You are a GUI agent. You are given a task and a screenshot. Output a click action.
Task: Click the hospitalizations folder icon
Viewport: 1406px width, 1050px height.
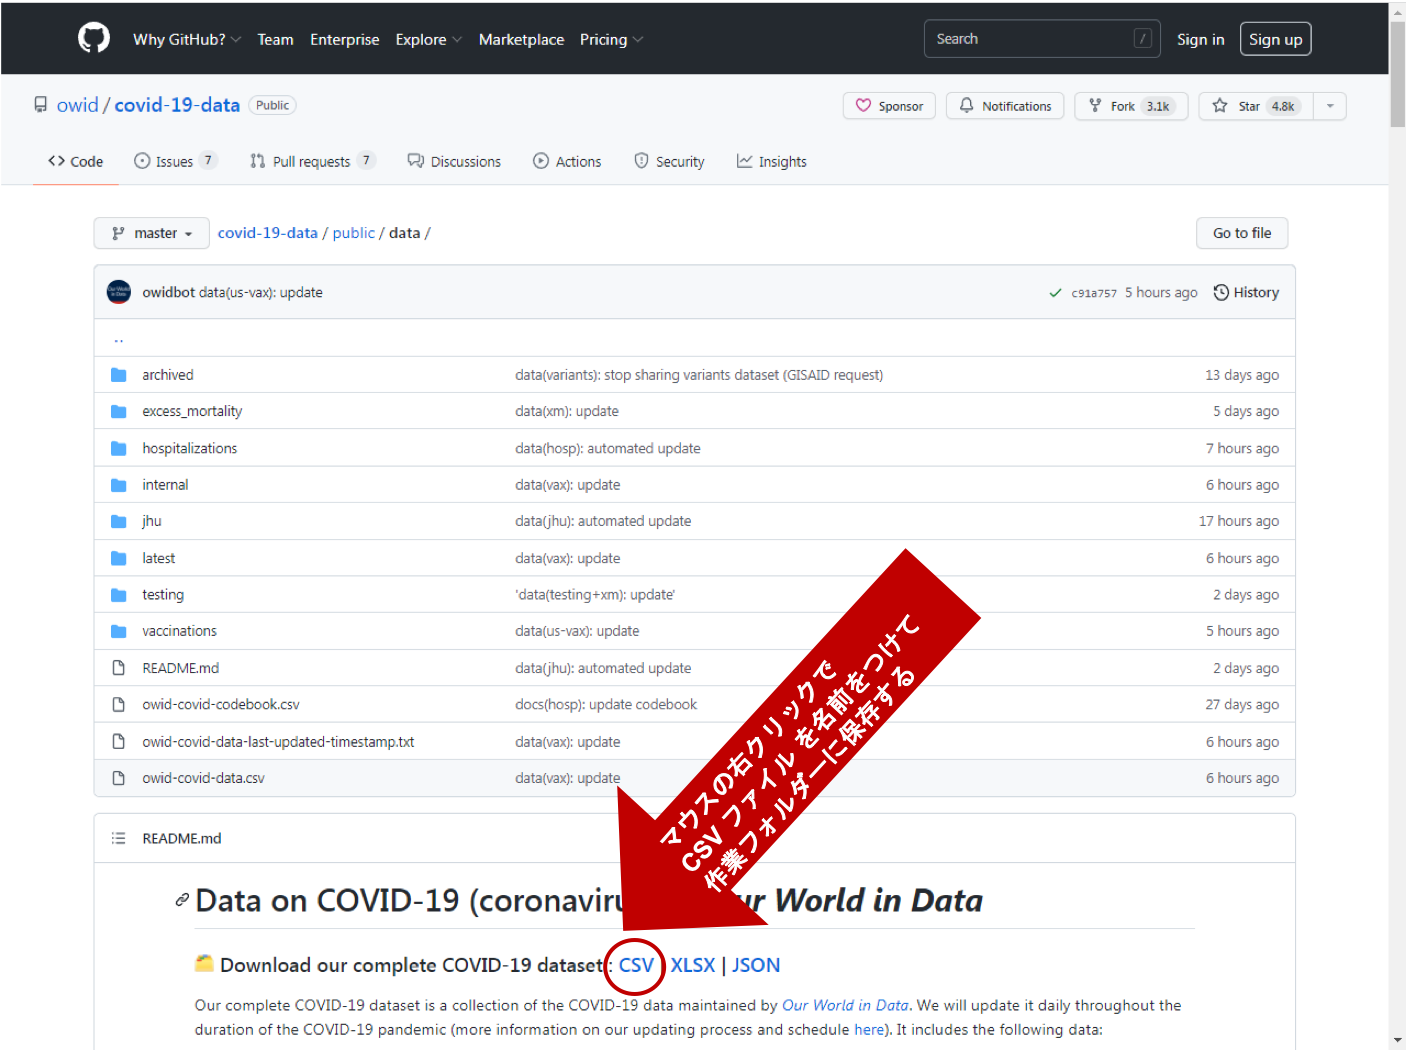coord(119,448)
